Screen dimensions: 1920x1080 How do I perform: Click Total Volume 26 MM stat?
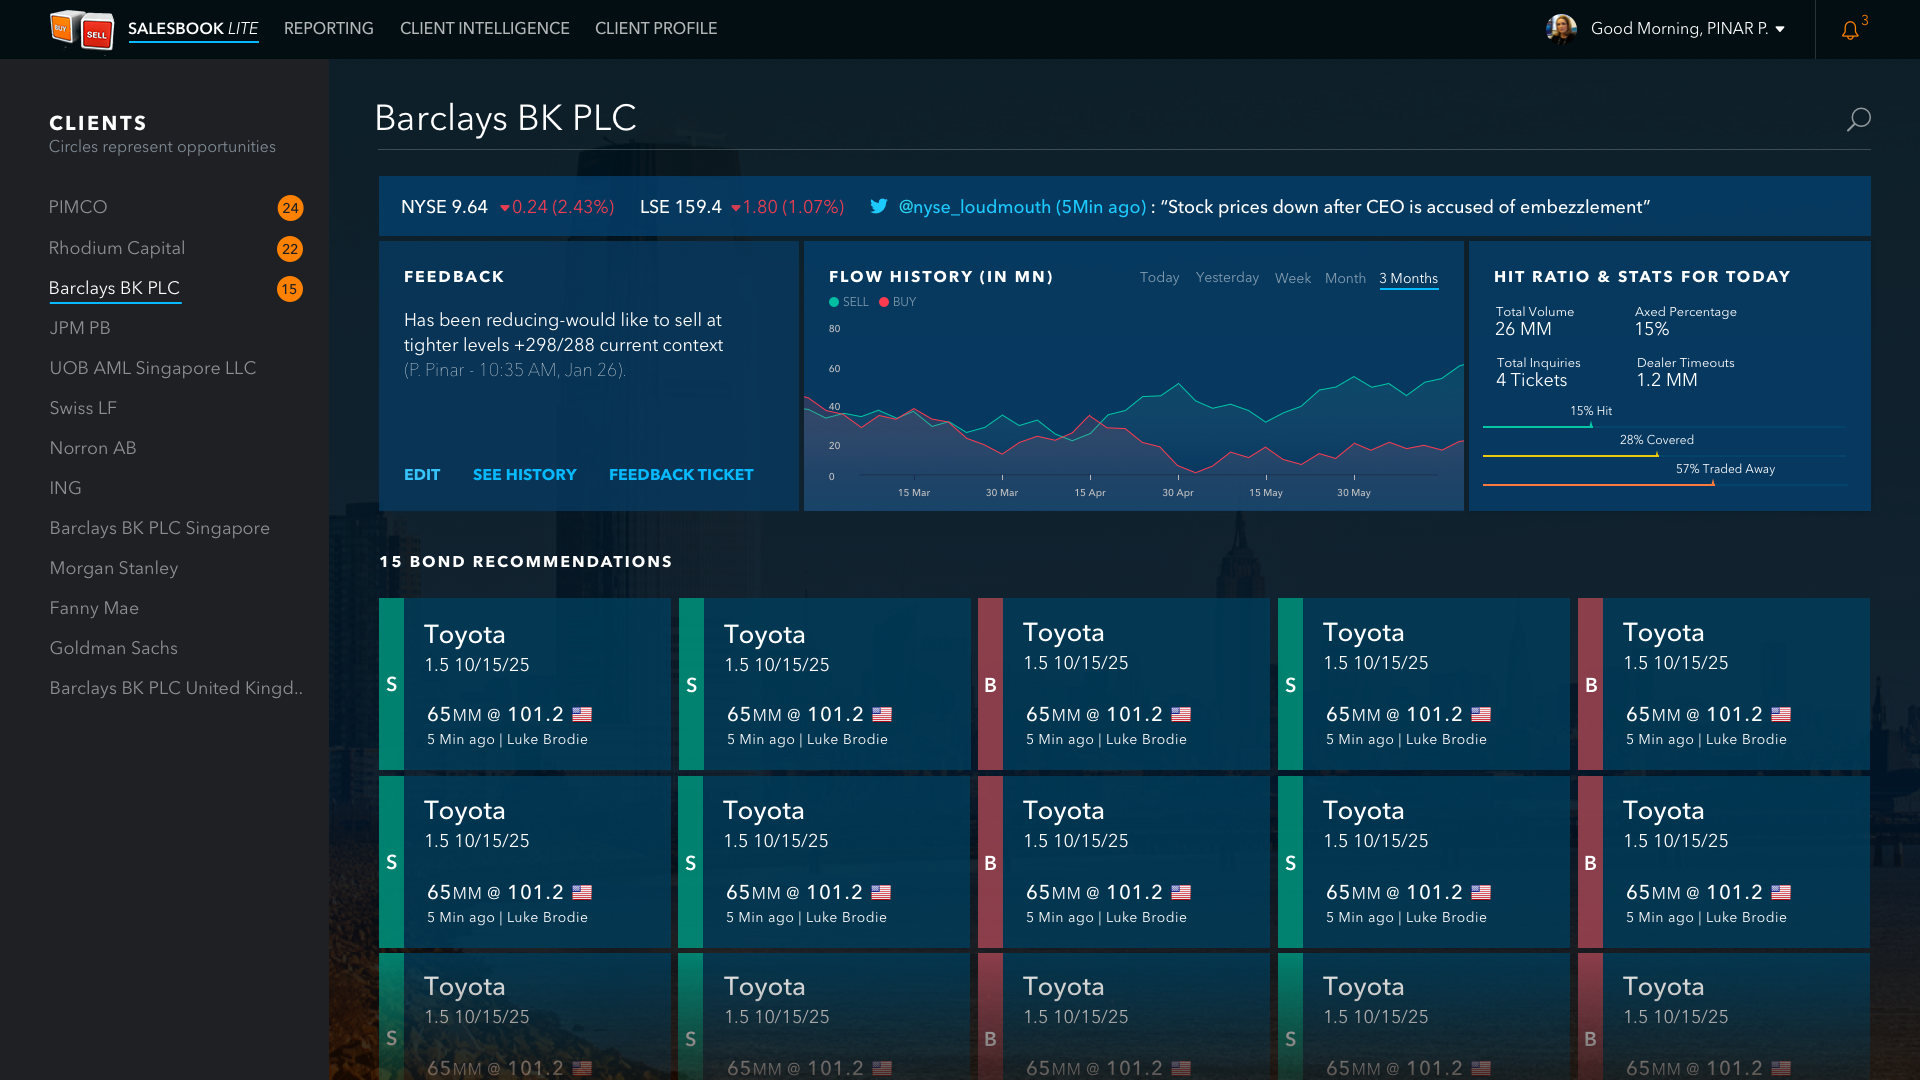(x=1534, y=321)
